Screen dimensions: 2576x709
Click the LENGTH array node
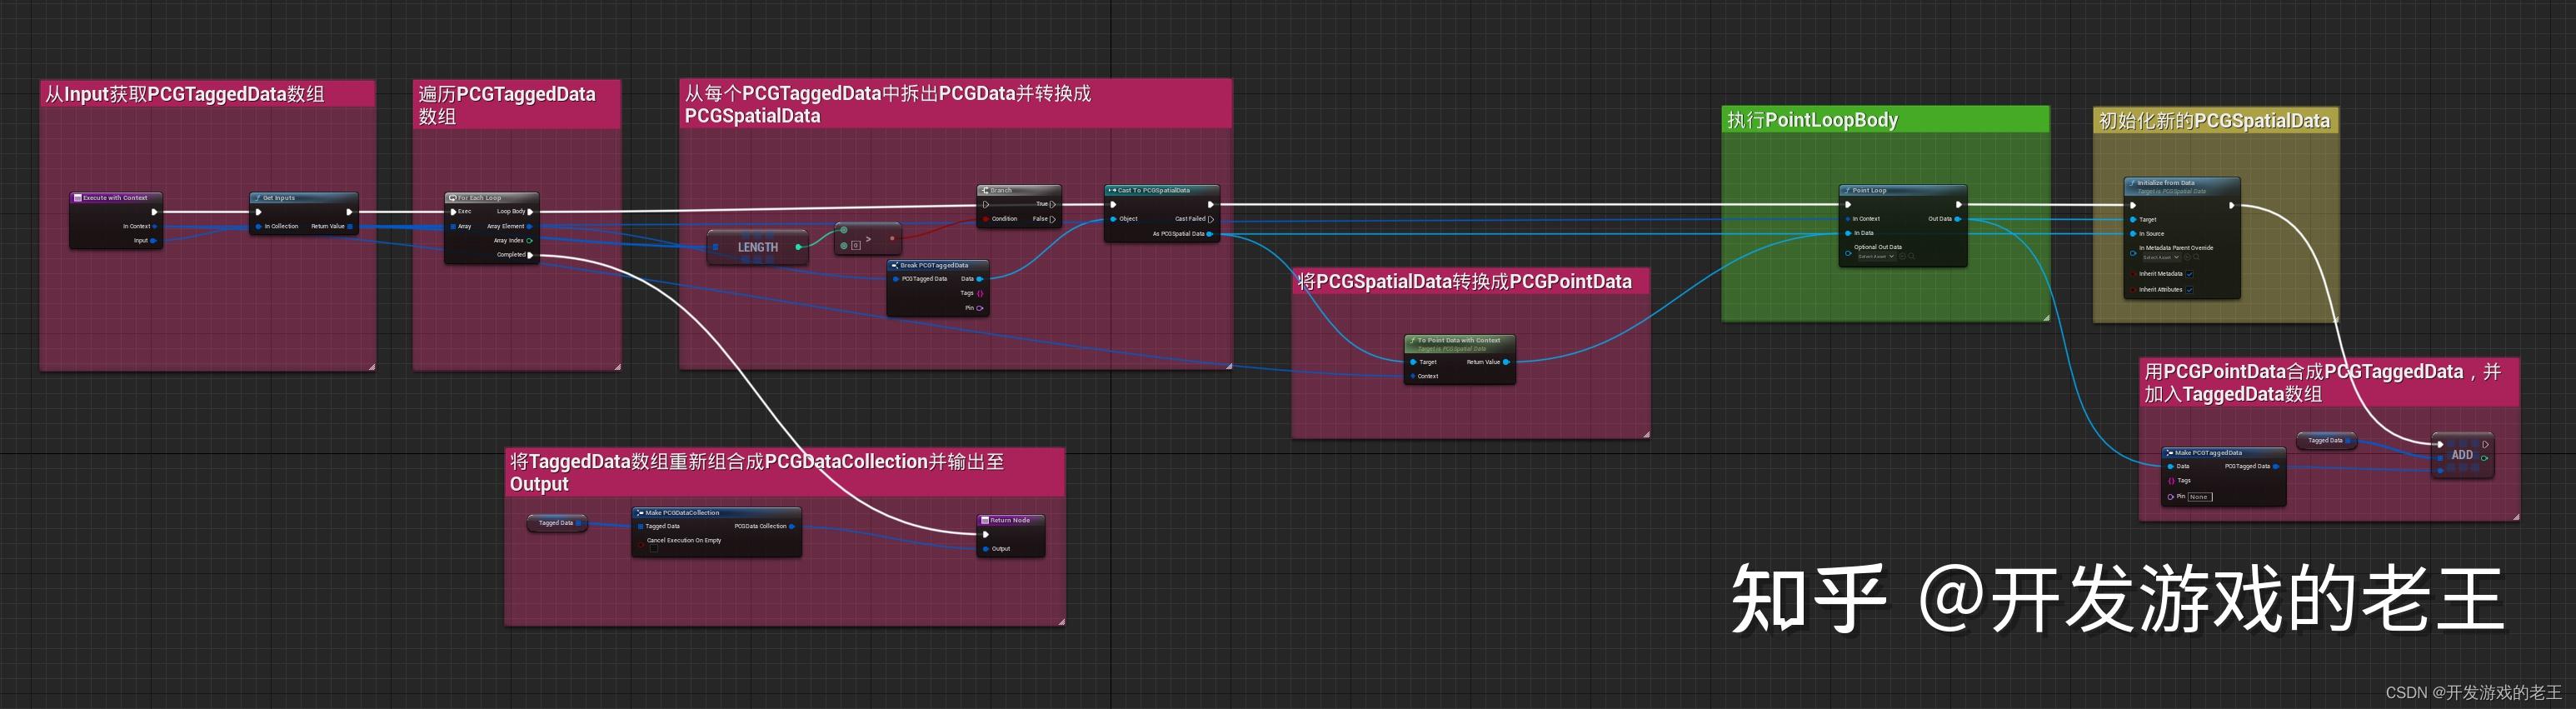point(757,247)
